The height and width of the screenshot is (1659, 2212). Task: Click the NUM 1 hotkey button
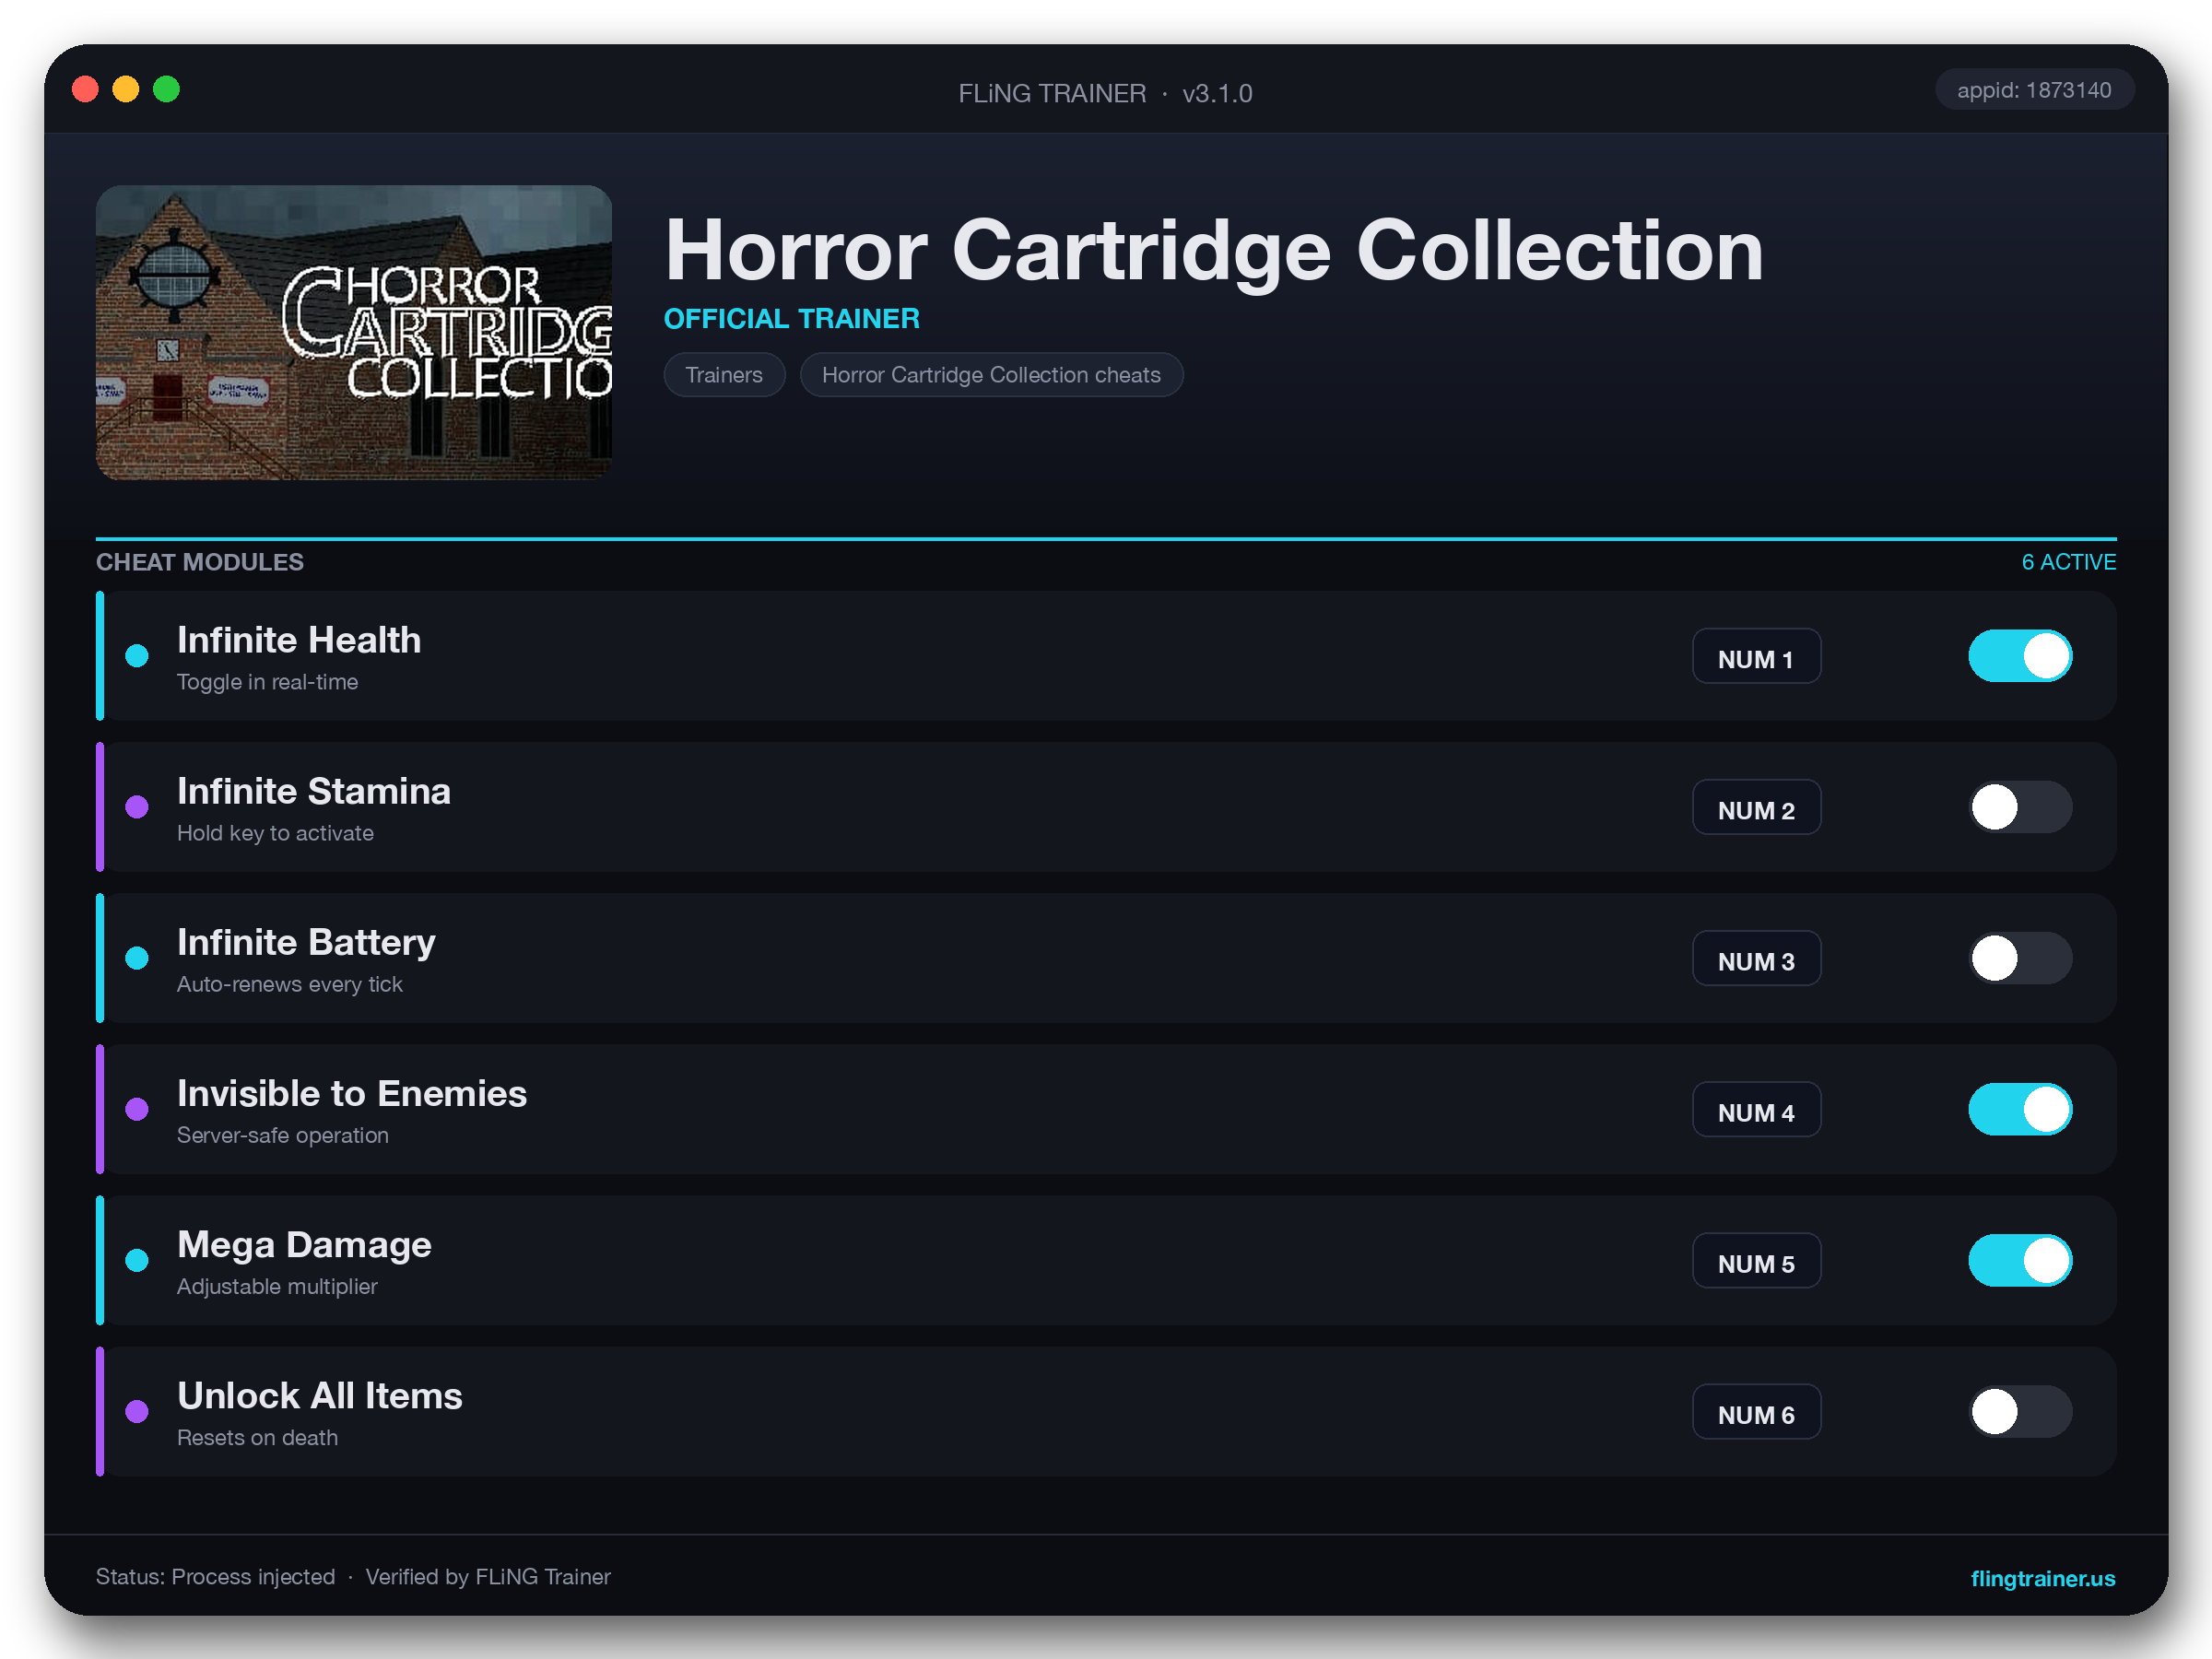coord(1756,656)
